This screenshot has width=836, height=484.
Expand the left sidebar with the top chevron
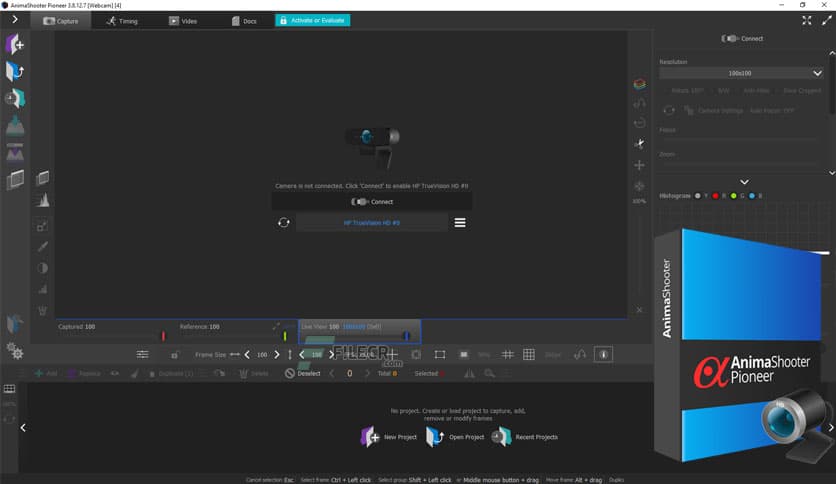(15, 19)
